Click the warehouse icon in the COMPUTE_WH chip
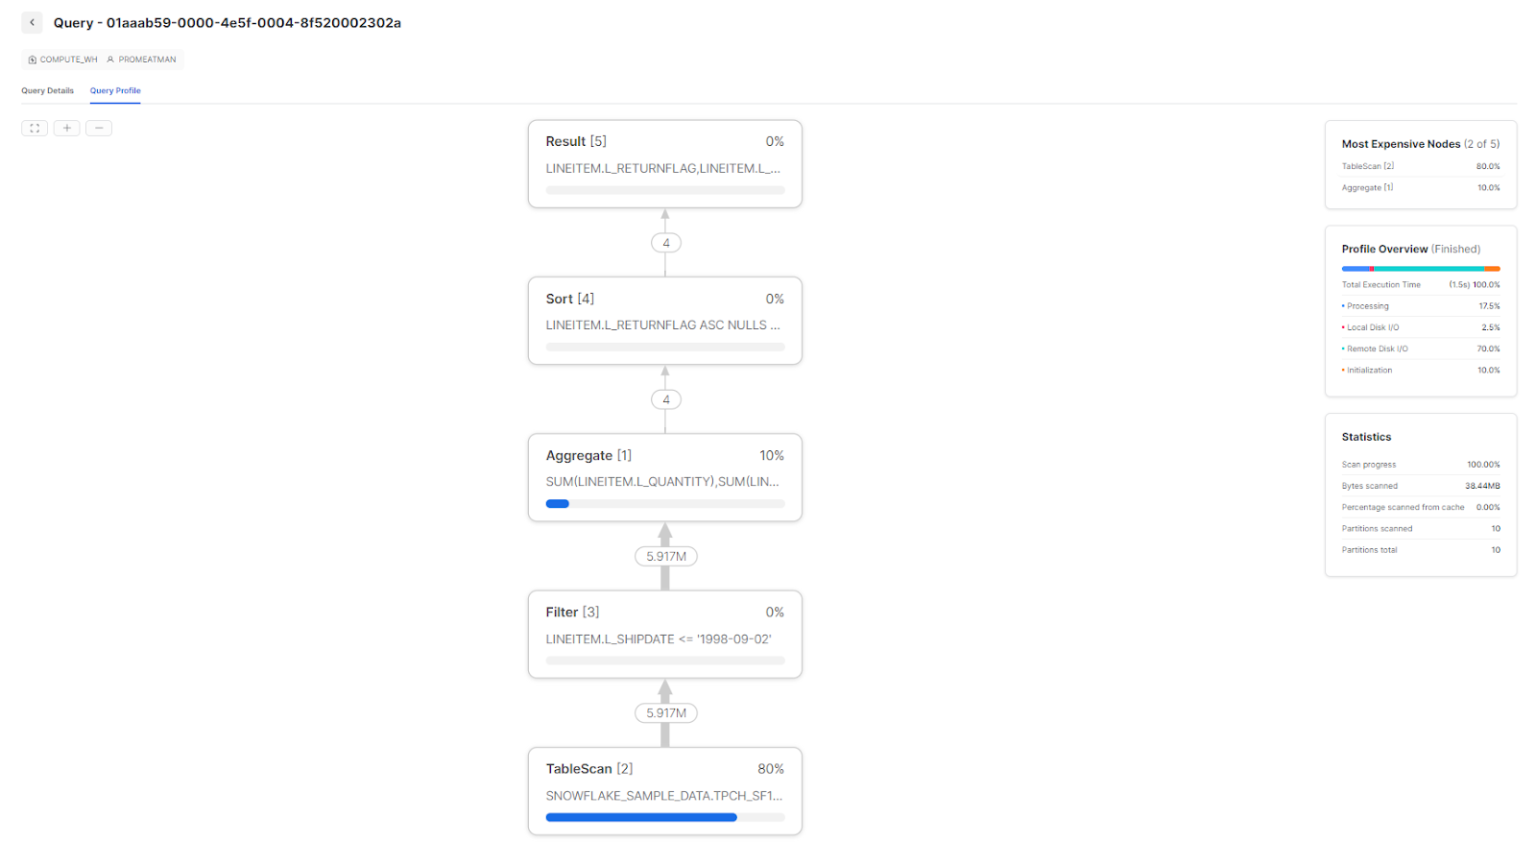This screenshot has height=842, width=1536. click(x=33, y=59)
